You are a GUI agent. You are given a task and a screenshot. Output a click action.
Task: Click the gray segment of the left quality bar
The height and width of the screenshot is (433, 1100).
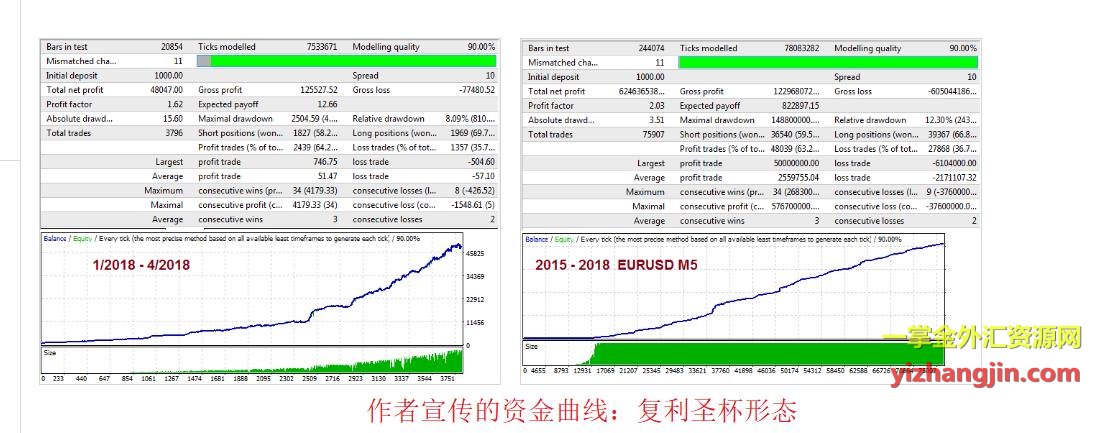(x=204, y=62)
